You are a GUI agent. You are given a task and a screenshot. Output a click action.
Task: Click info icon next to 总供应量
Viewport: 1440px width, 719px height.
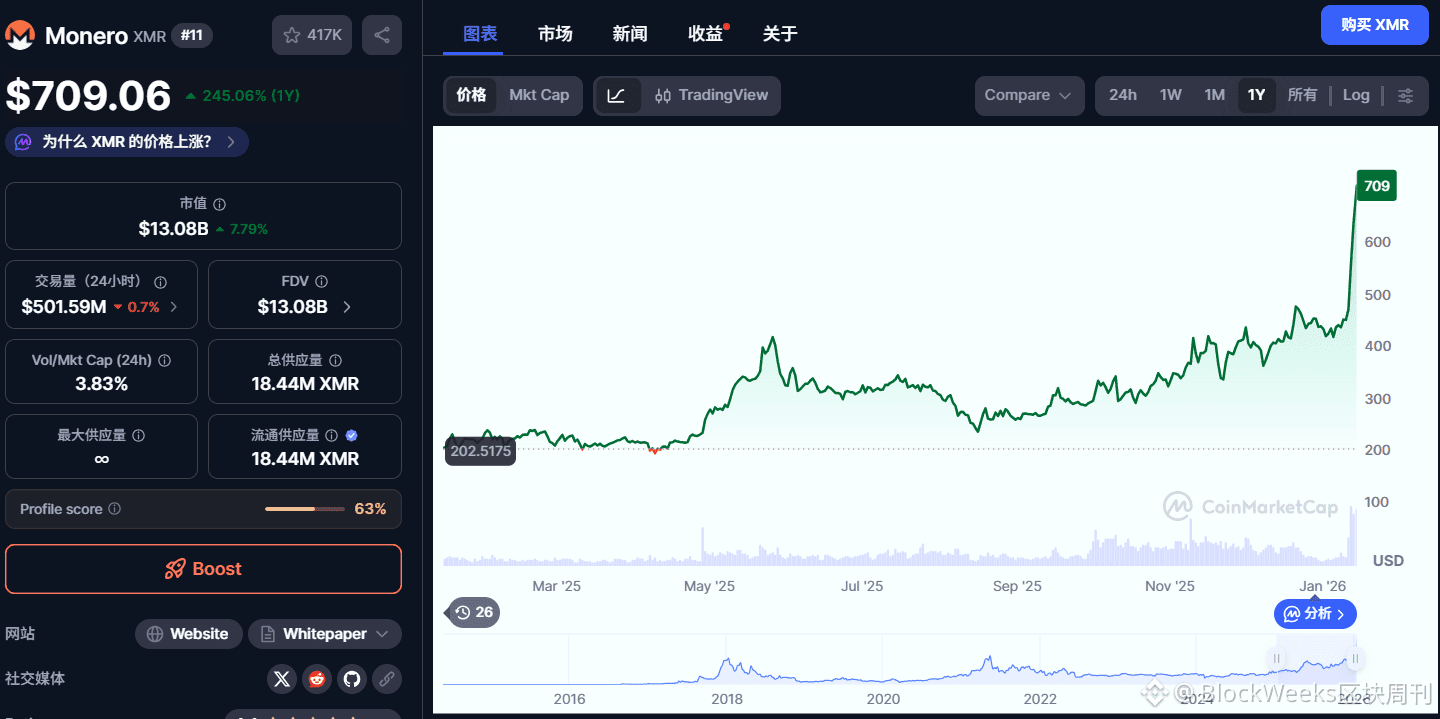pyautogui.click(x=335, y=360)
